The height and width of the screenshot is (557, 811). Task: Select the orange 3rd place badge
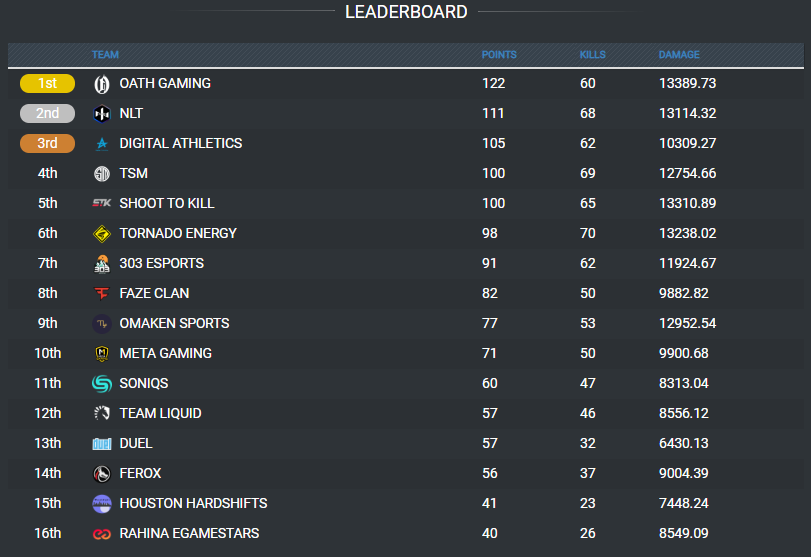[48, 143]
